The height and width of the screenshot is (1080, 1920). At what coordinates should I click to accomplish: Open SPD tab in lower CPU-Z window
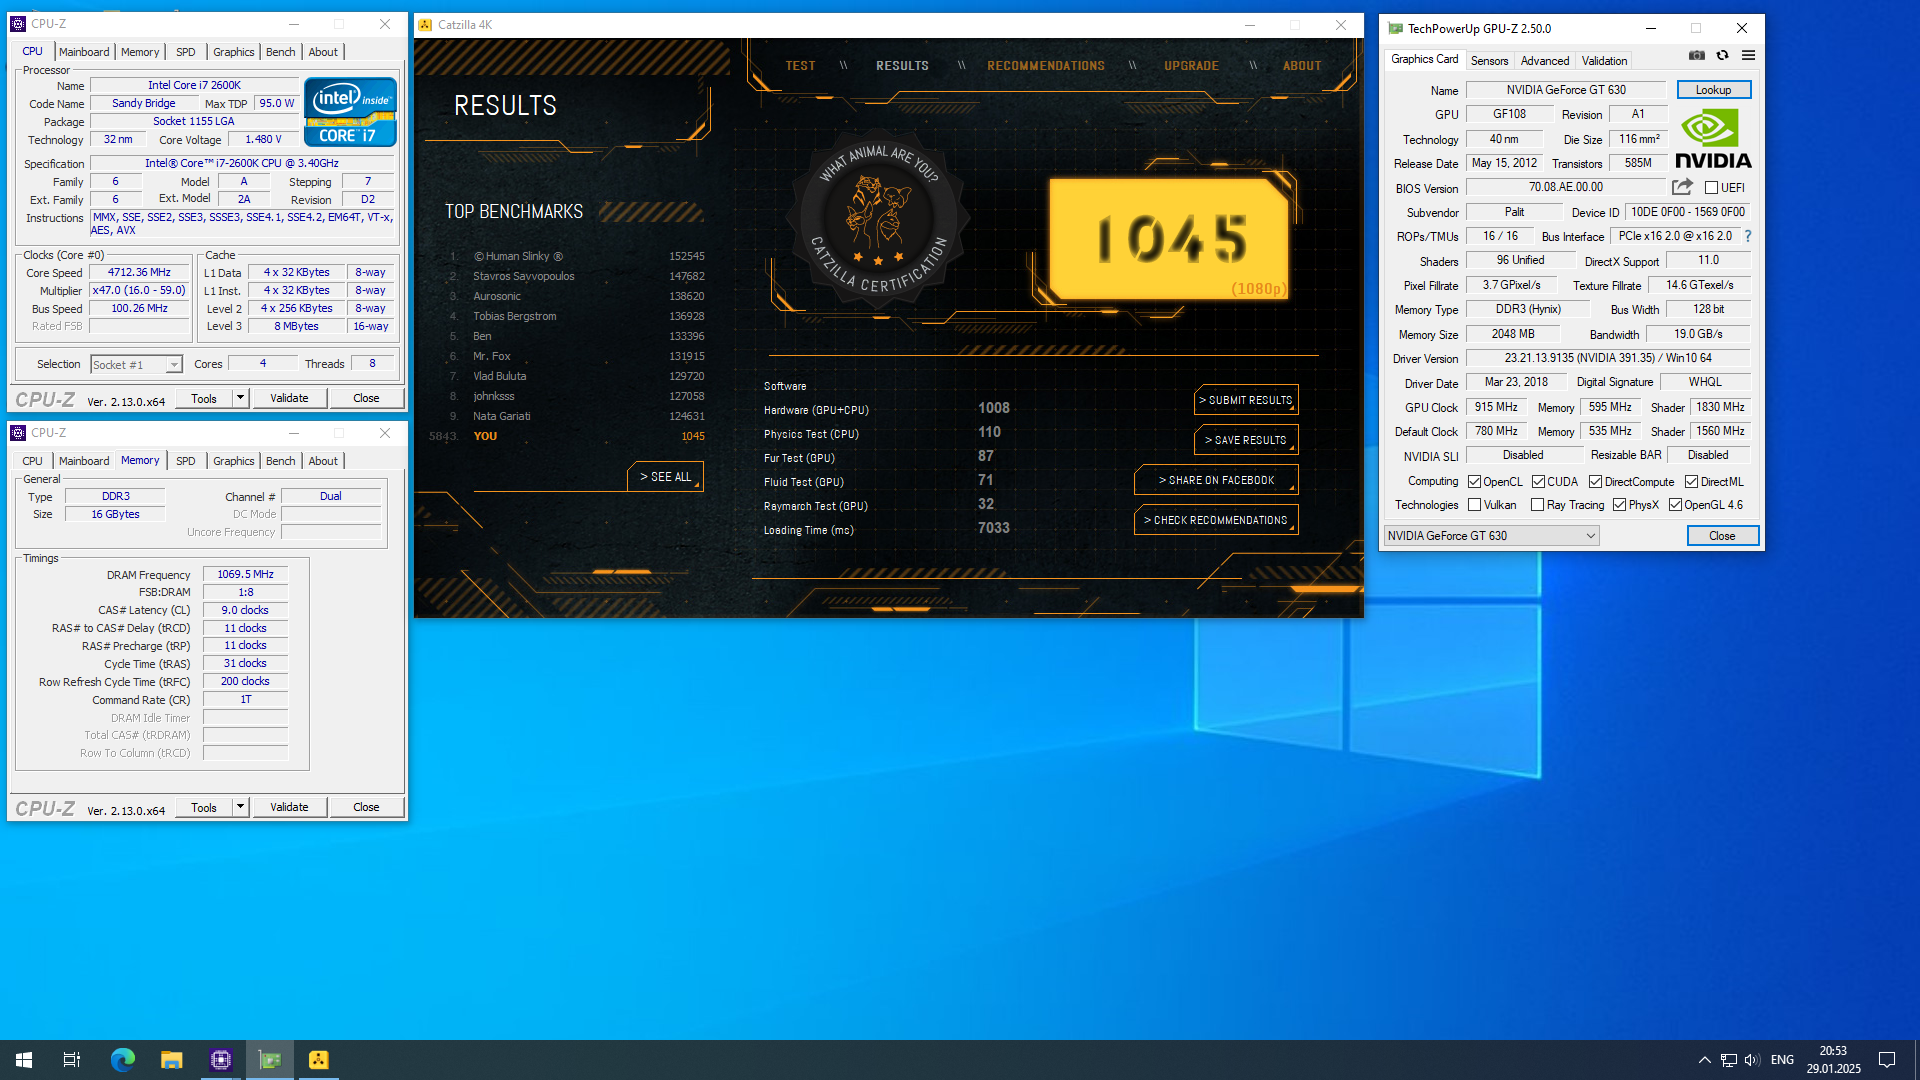click(186, 461)
